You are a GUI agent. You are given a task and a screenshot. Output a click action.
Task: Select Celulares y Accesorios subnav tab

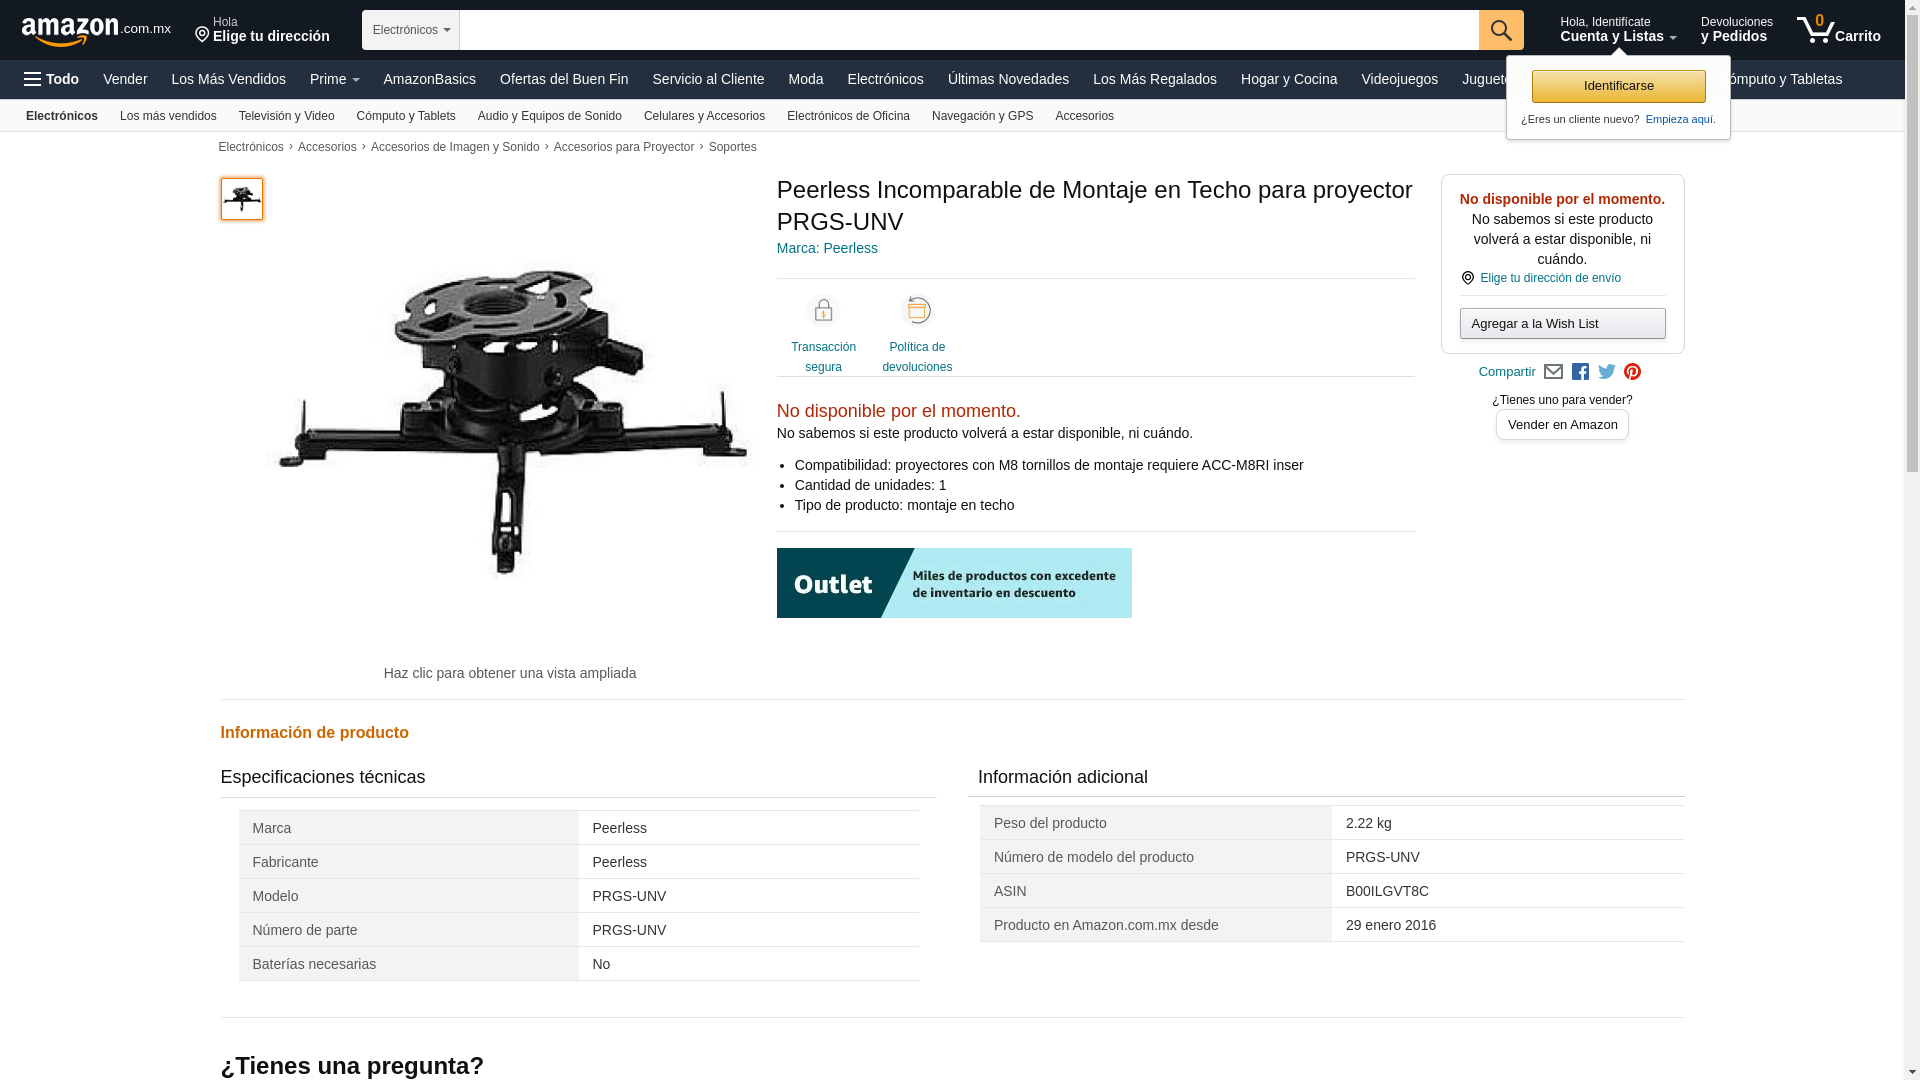tap(704, 116)
